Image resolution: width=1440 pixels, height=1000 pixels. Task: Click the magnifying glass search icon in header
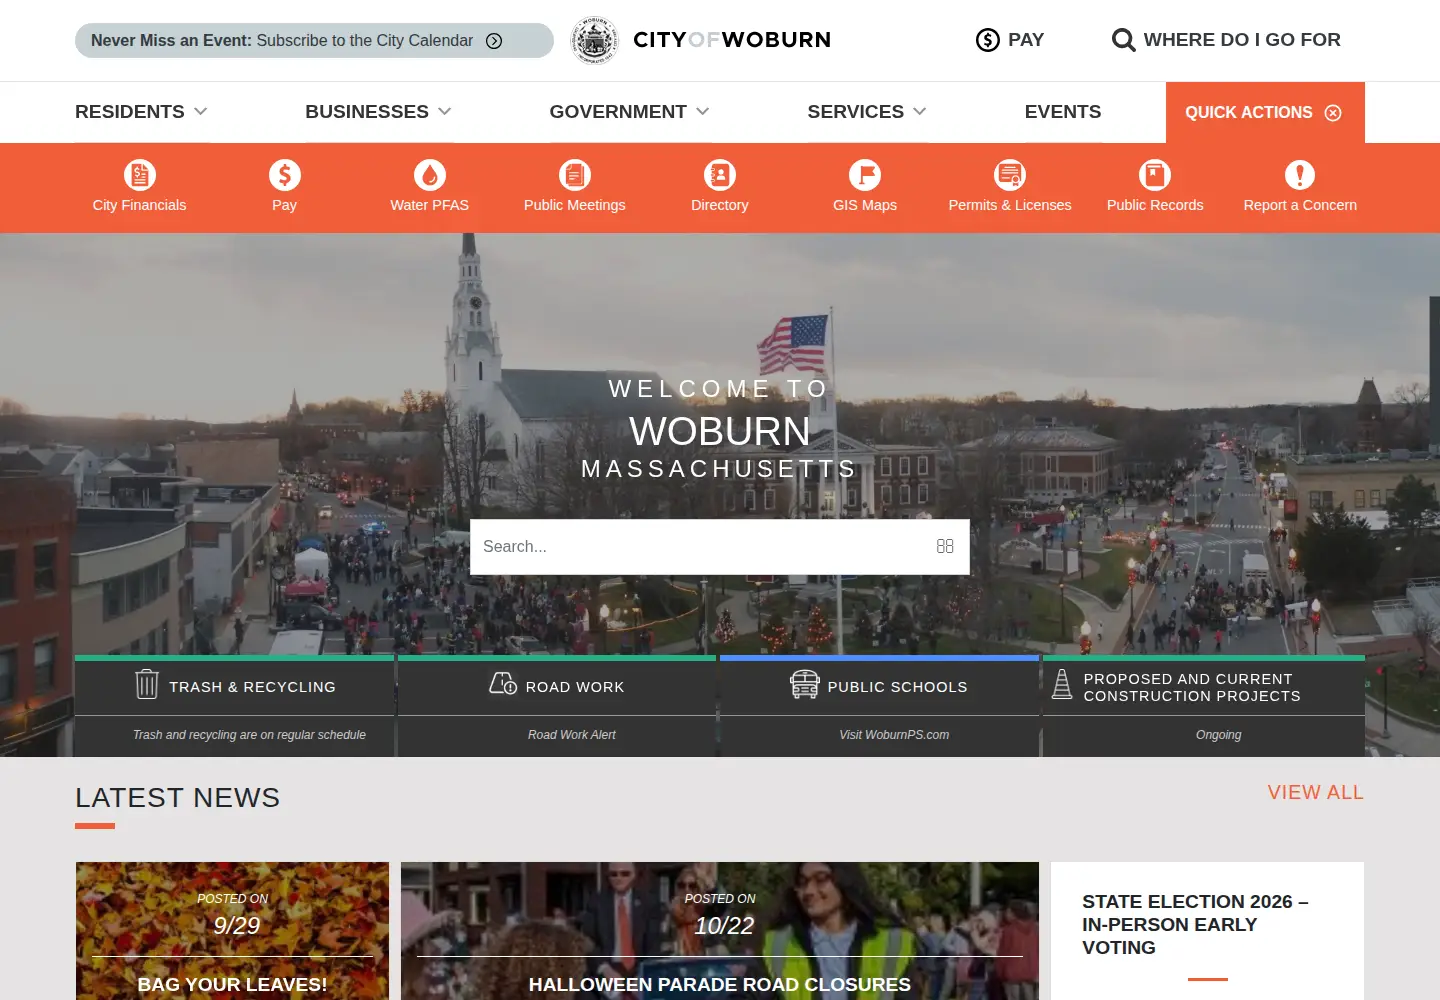pyautogui.click(x=1124, y=40)
